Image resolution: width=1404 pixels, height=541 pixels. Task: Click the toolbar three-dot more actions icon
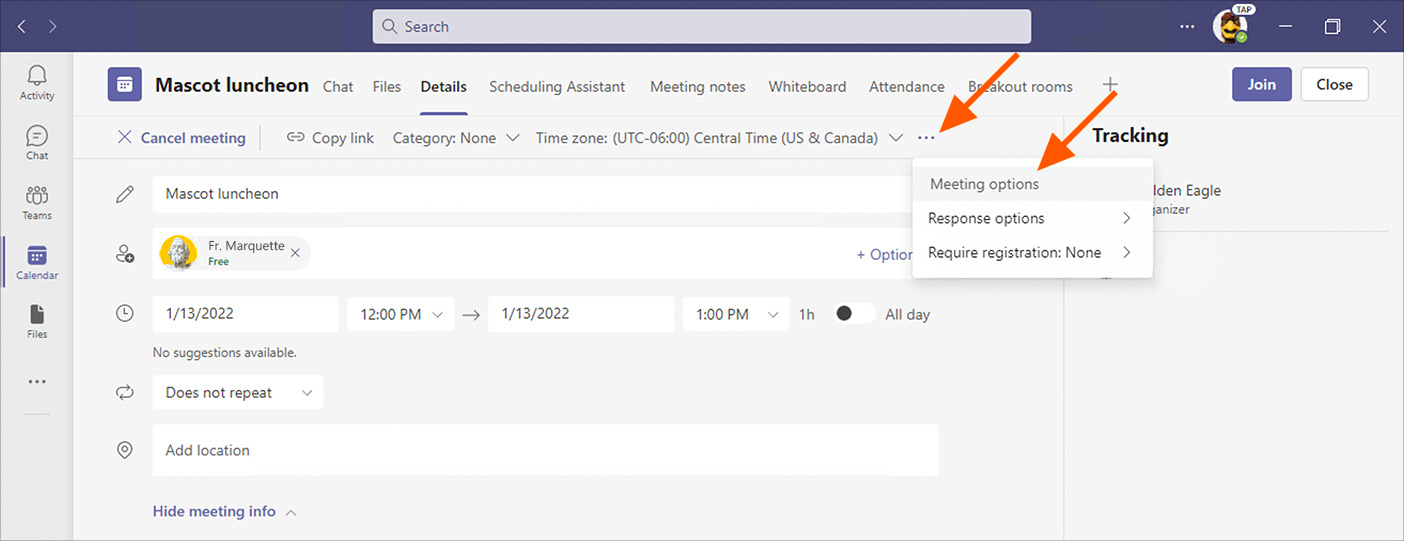(x=927, y=138)
